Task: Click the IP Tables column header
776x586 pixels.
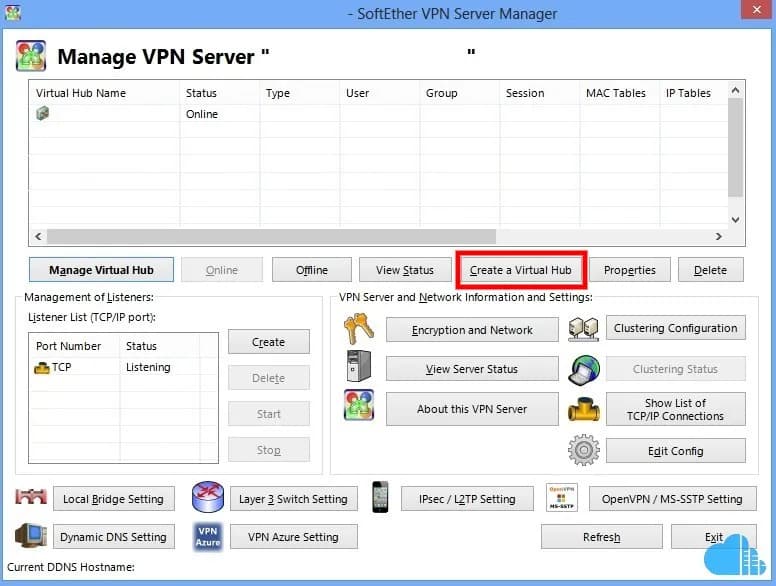Action: (693, 93)
